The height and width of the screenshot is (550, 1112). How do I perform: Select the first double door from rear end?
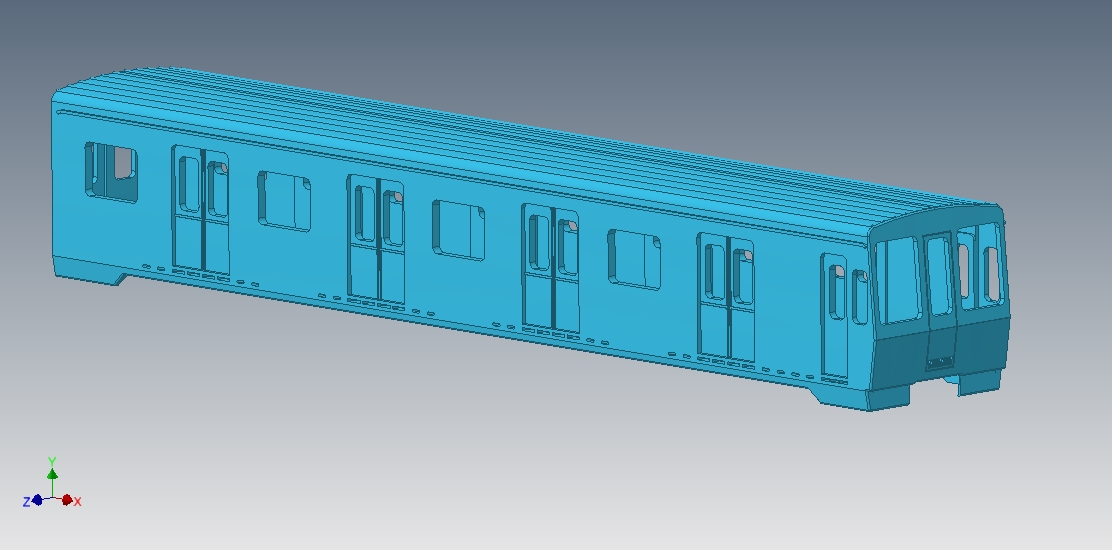pyautogui.click(x=201, y=211)
